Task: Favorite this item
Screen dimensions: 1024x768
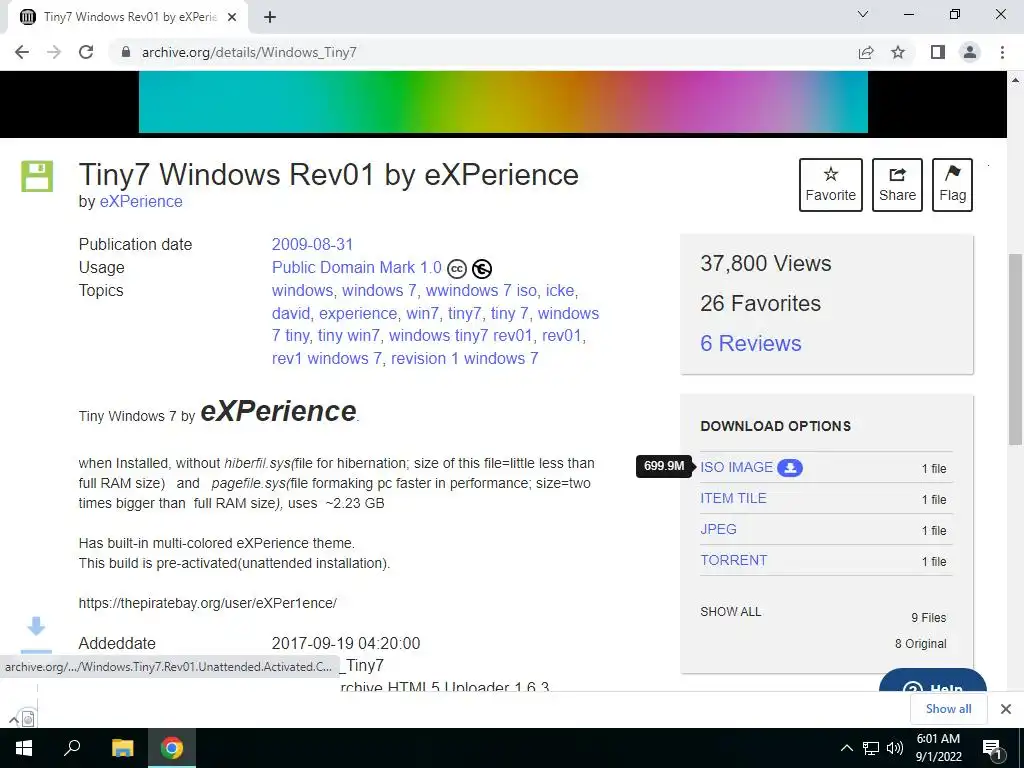Action: (x=831, y=185)
